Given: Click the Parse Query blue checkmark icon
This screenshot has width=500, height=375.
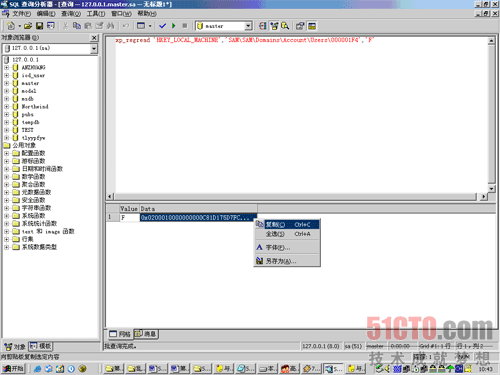Looking at the screenshot, I should coord(162,26).
